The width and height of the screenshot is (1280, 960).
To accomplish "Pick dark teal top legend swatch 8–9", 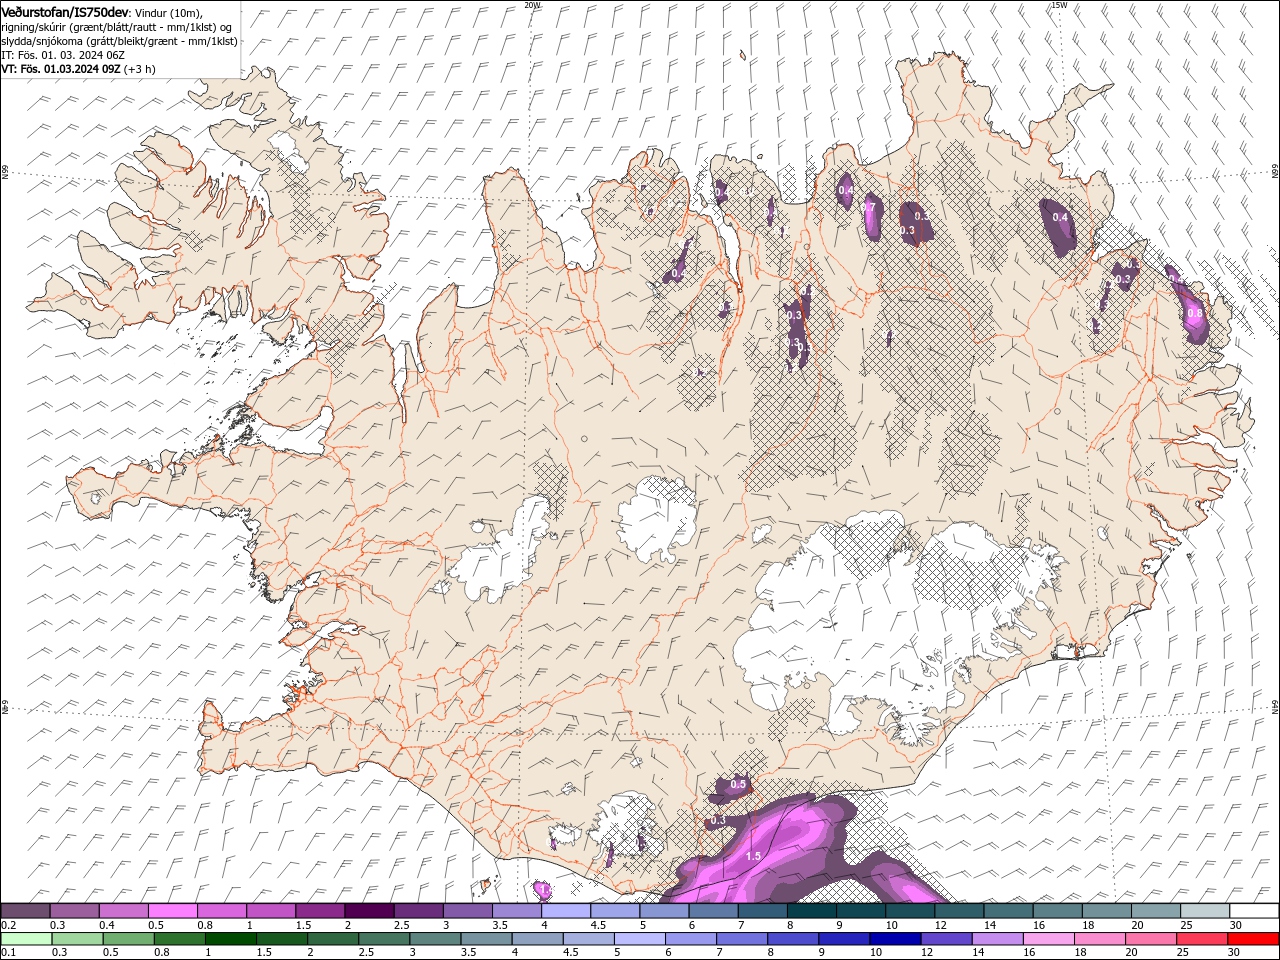I will (x=812, y=911).
